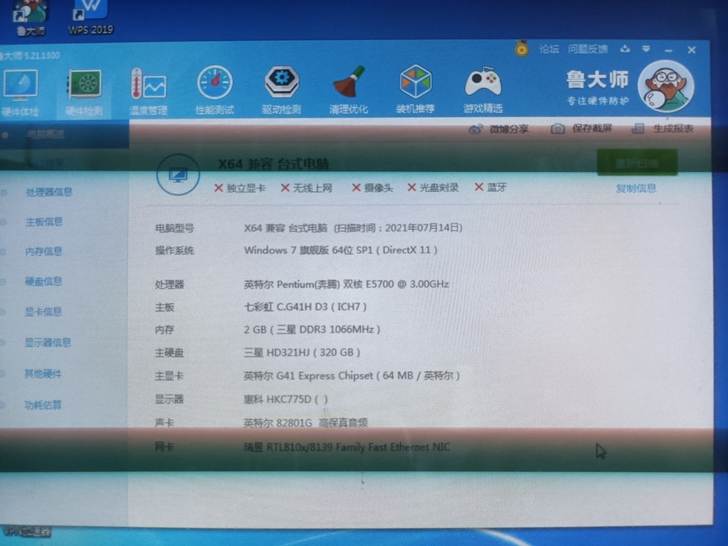Click computer model value X64 兼容 台式电脑

[x=353, y=228]
